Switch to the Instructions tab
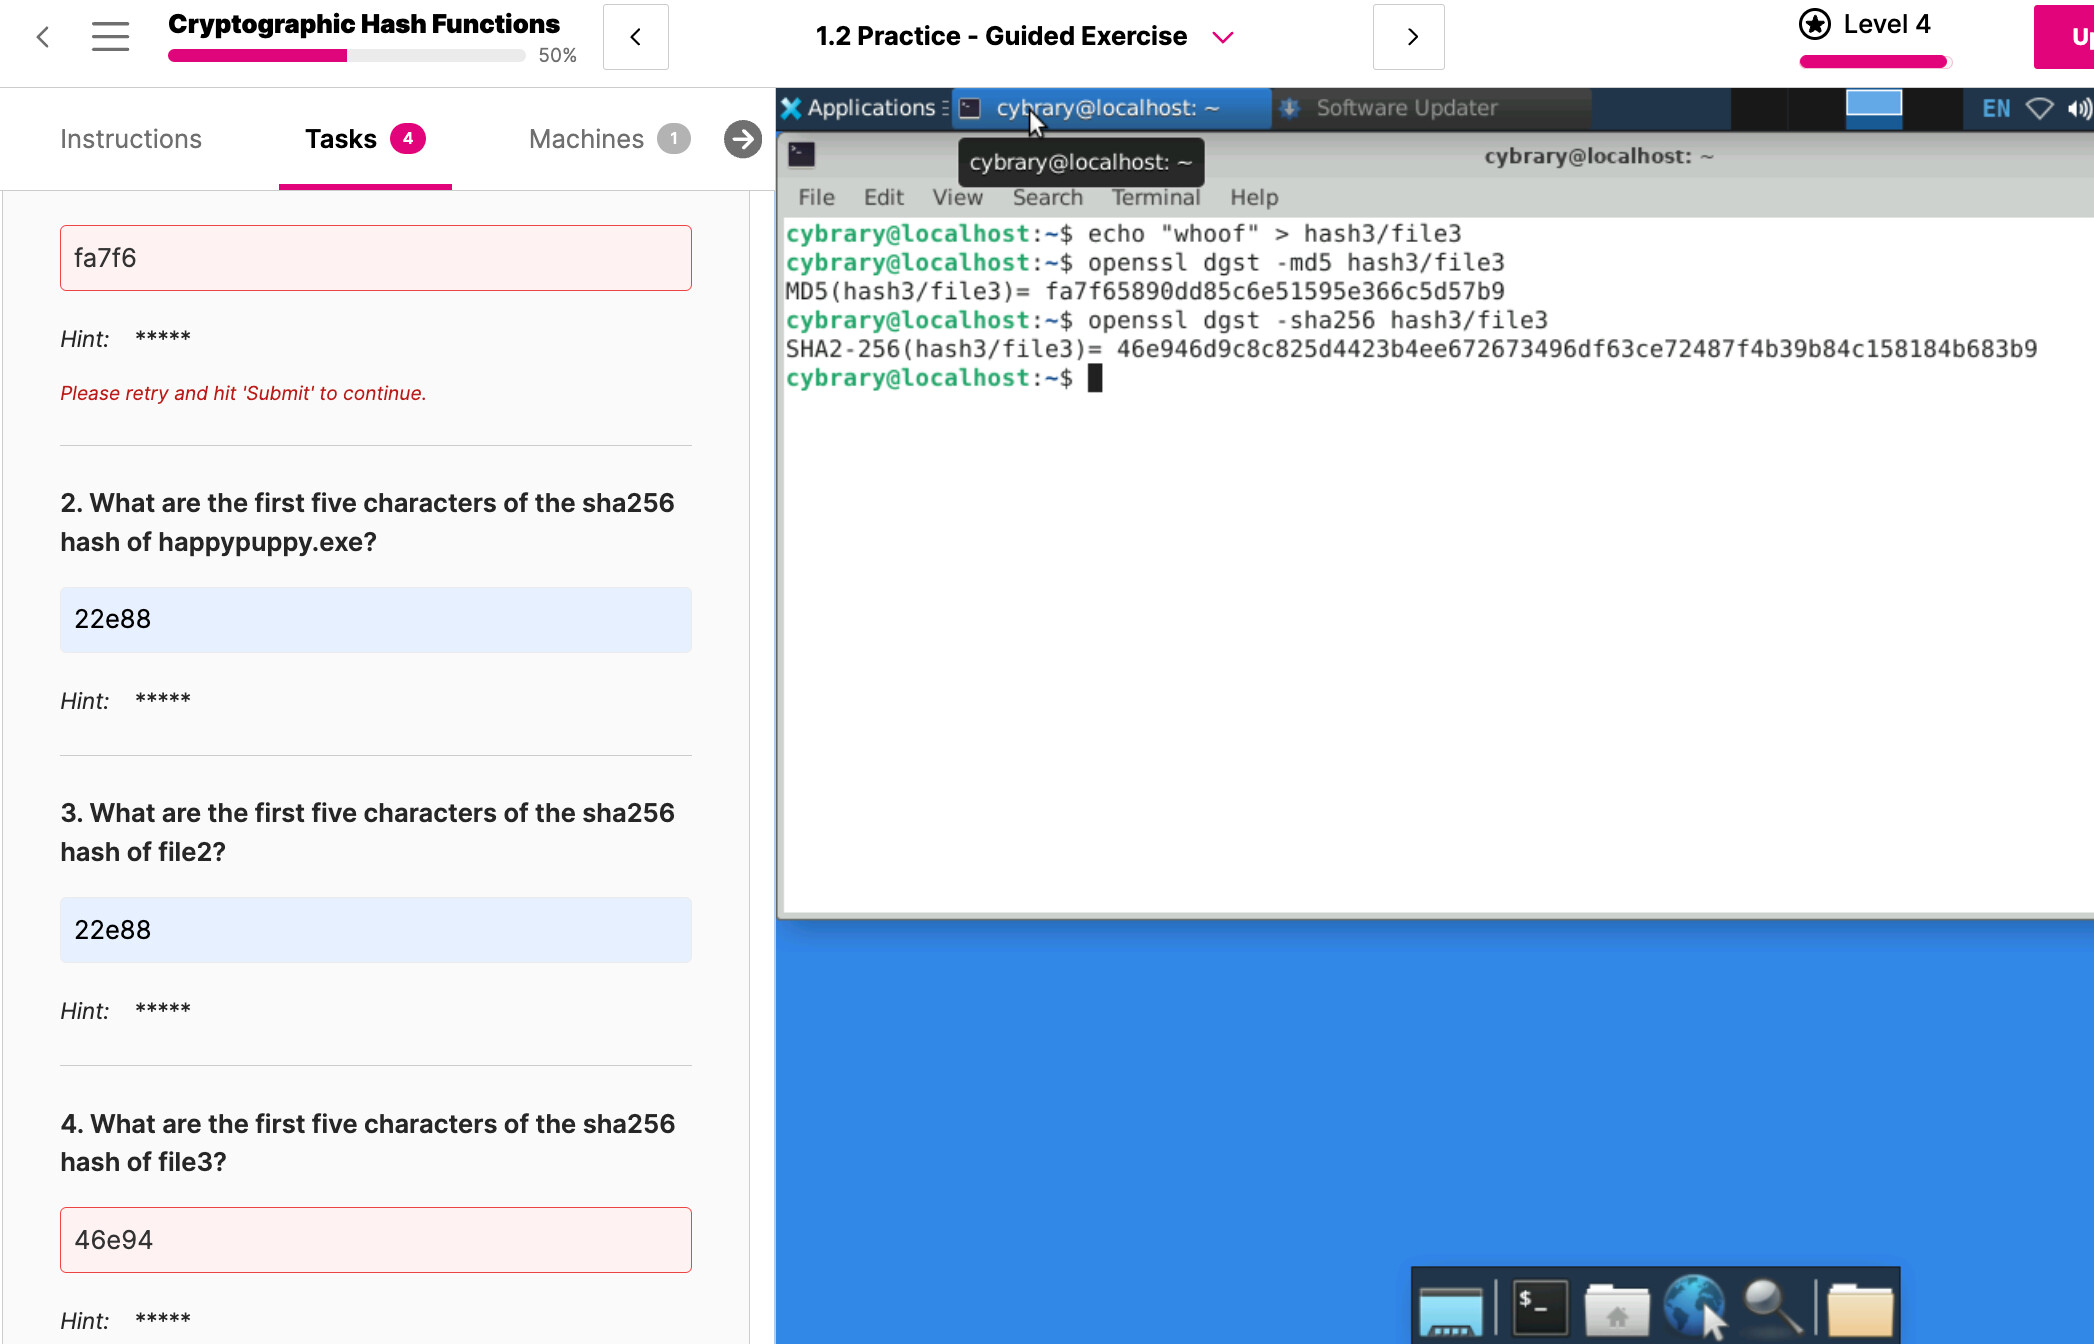Screen dimensions: 2094x1344 tap(131, 139)
